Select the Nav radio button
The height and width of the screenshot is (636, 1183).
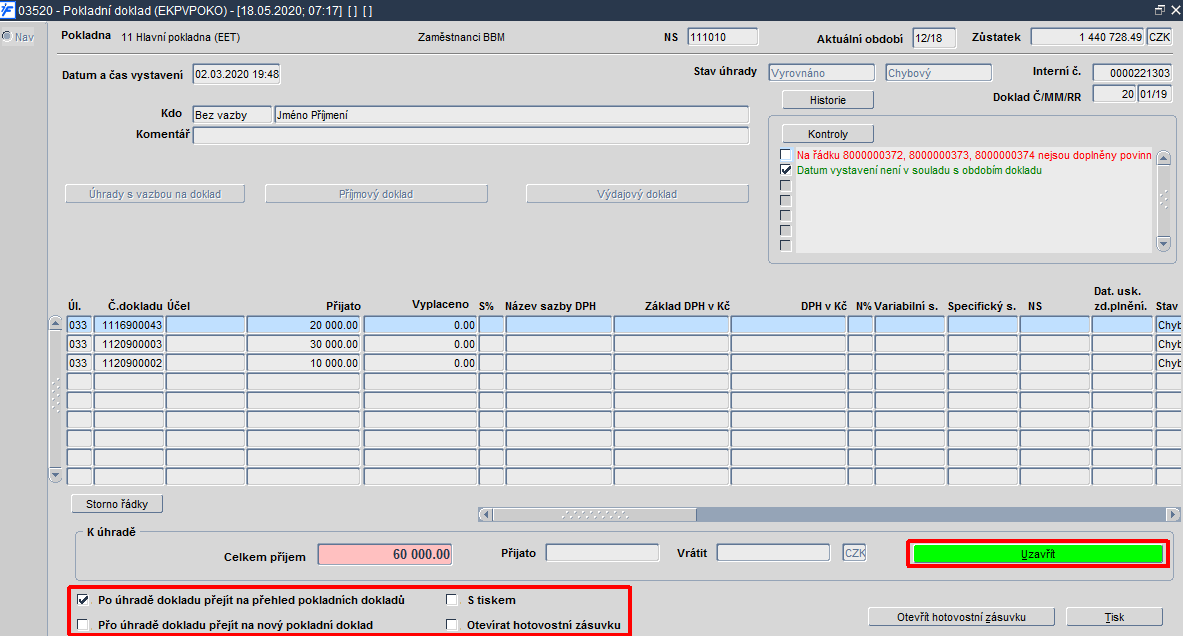(7, 36)
